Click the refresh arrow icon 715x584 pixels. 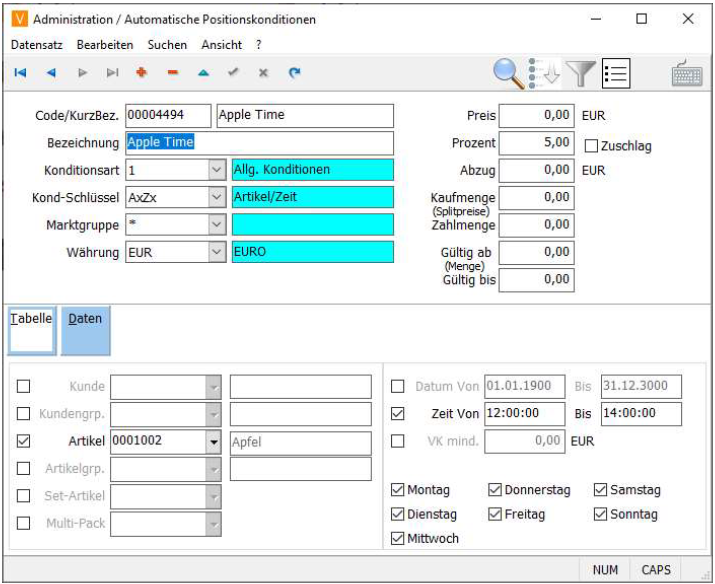pos(294,73)
